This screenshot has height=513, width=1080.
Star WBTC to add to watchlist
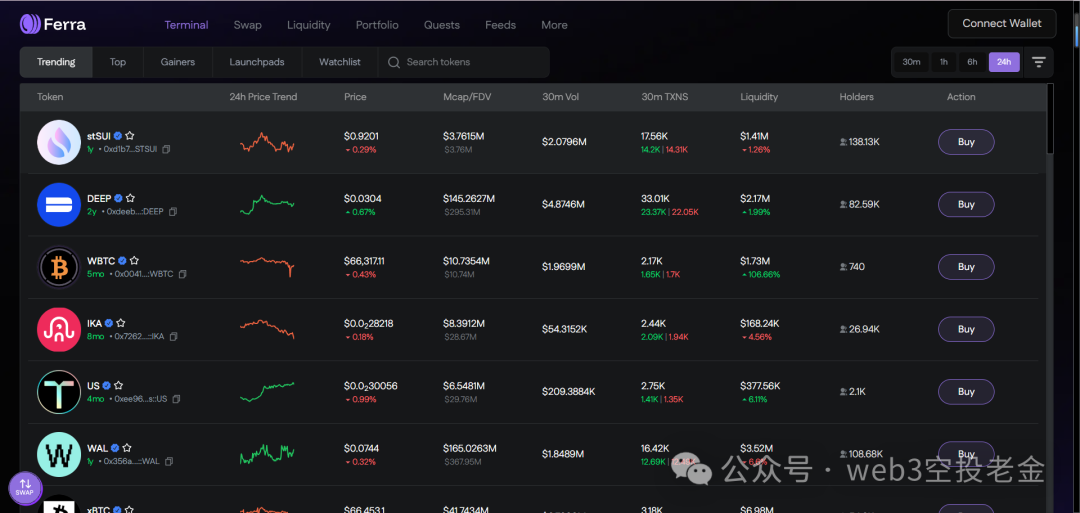pos(134,261)
